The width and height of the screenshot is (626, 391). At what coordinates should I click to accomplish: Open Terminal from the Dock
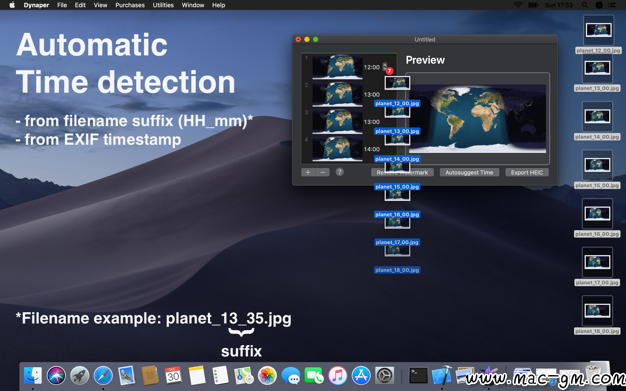(x=418, y=375)
